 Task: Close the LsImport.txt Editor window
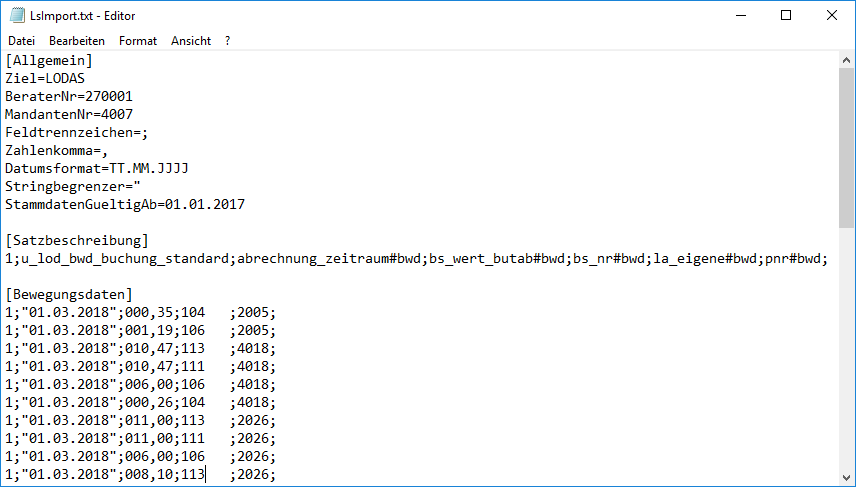coord(832,16)
